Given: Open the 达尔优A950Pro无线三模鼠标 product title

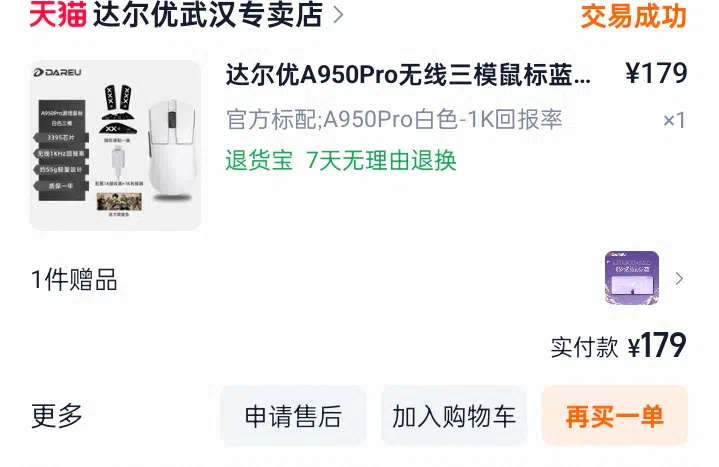Looking at the screenshot, I should pos(408,74).
